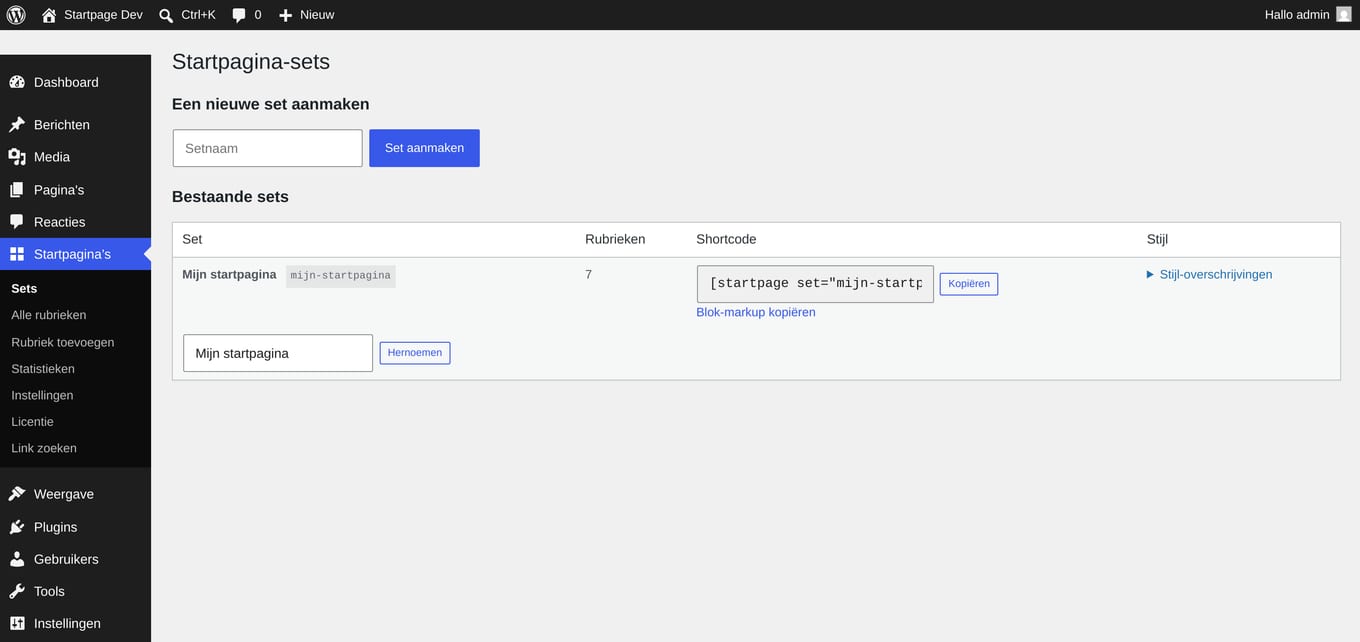This screenshot has width=1360, height=642.
Task: Click the Shortcode column header
Action: pos(726,239)
